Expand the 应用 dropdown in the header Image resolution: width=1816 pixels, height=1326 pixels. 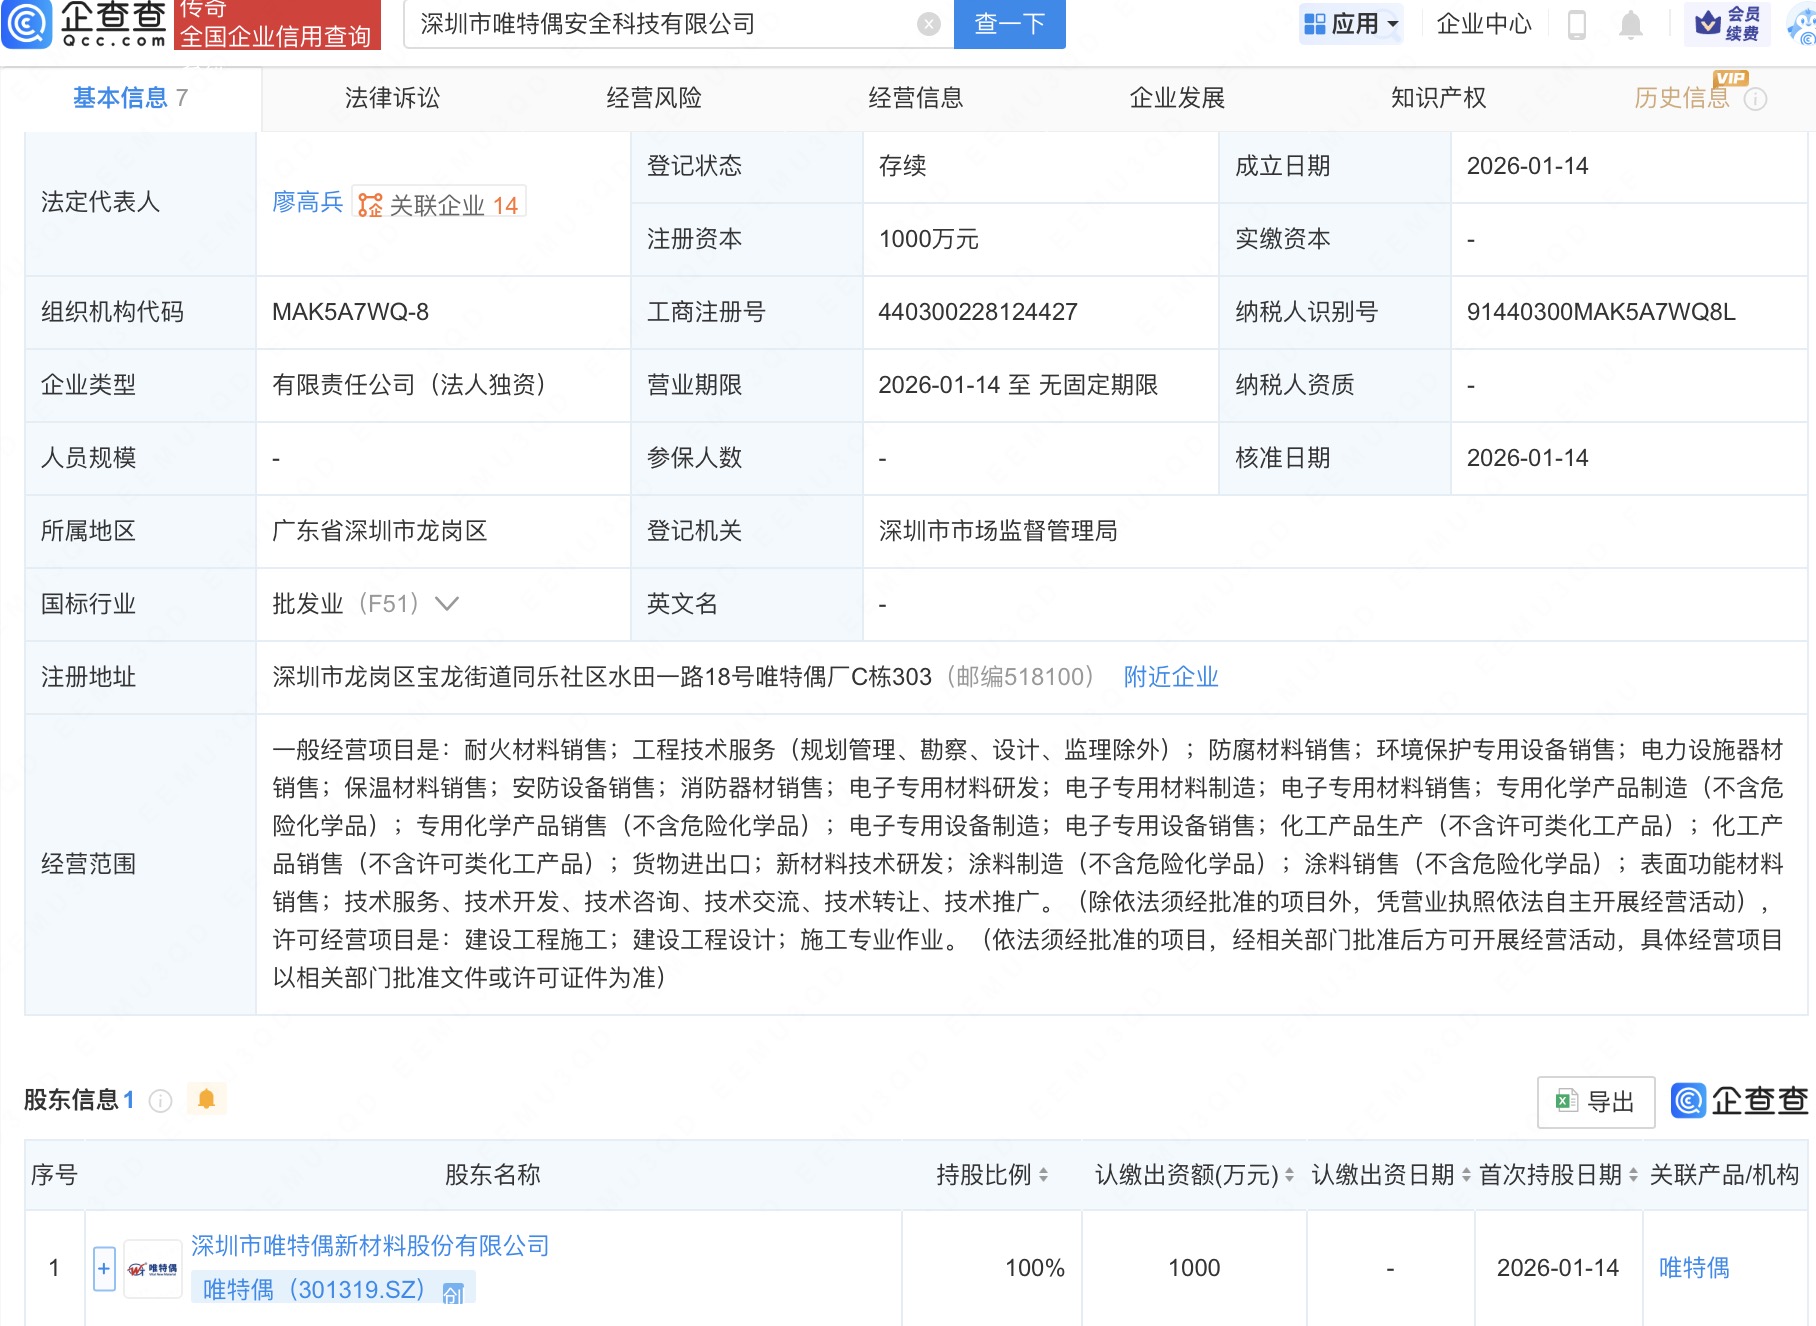pos(1350,24)
